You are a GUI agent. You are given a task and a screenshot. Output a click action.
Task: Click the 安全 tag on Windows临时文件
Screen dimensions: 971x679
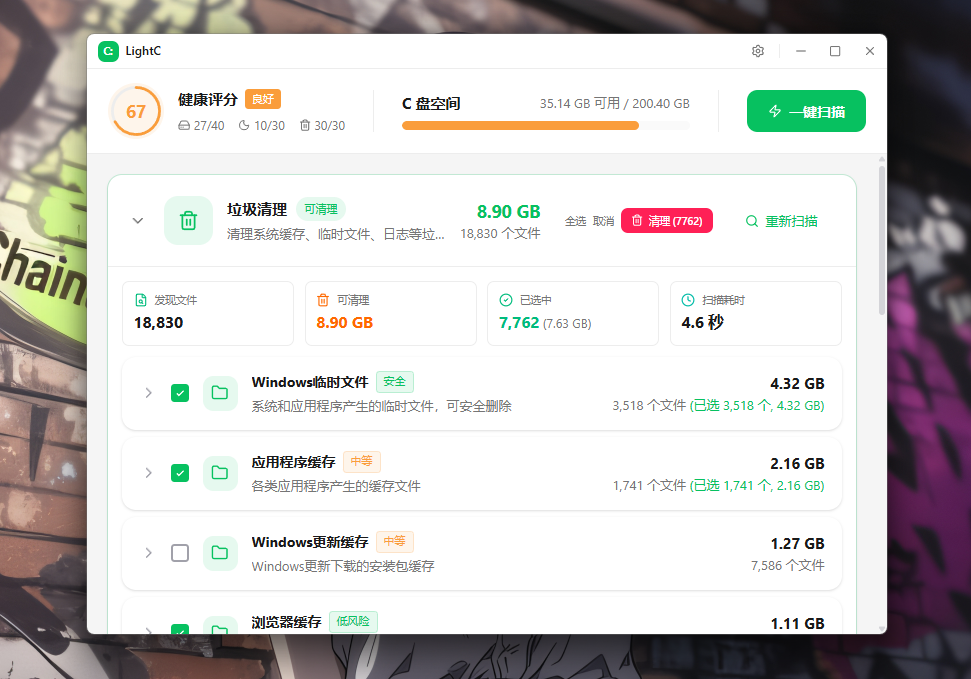pyautogui.click(x=394, y=382)
